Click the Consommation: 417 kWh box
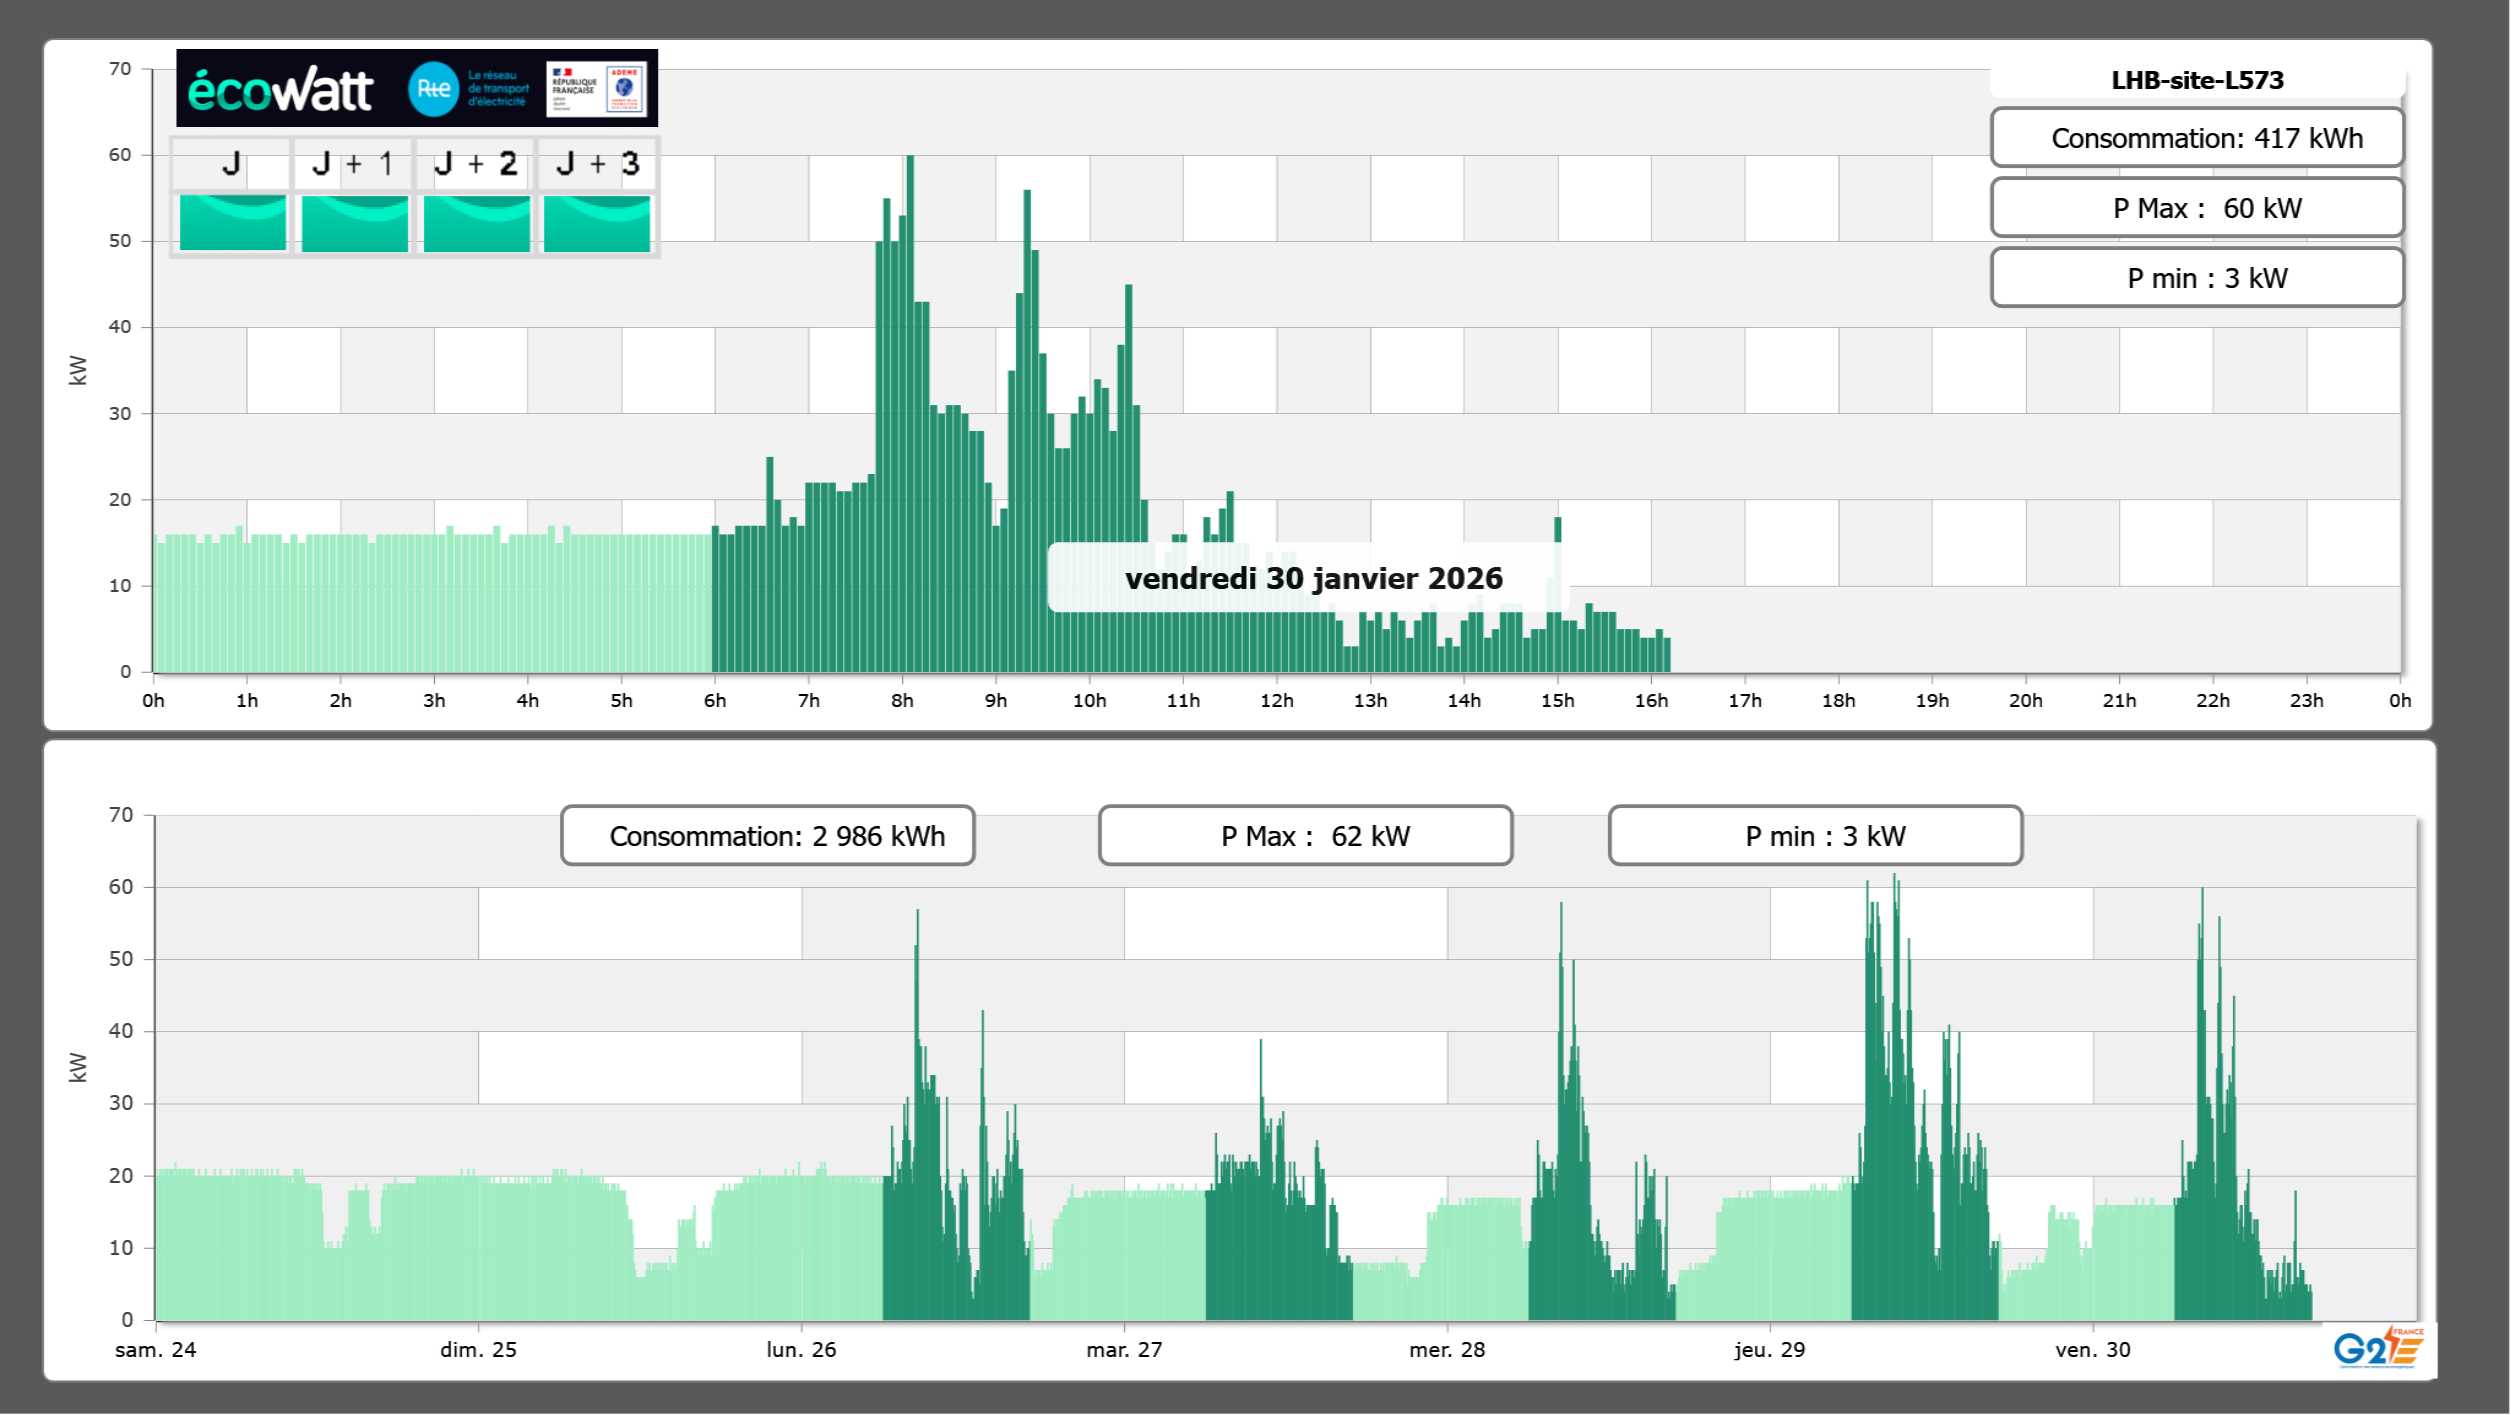2511x1415 pixels. 2196,138
